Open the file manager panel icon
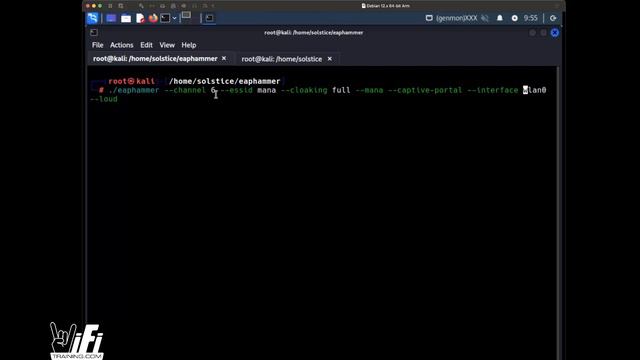This screenshot has height=360, width=640. [x=126, y=18]
